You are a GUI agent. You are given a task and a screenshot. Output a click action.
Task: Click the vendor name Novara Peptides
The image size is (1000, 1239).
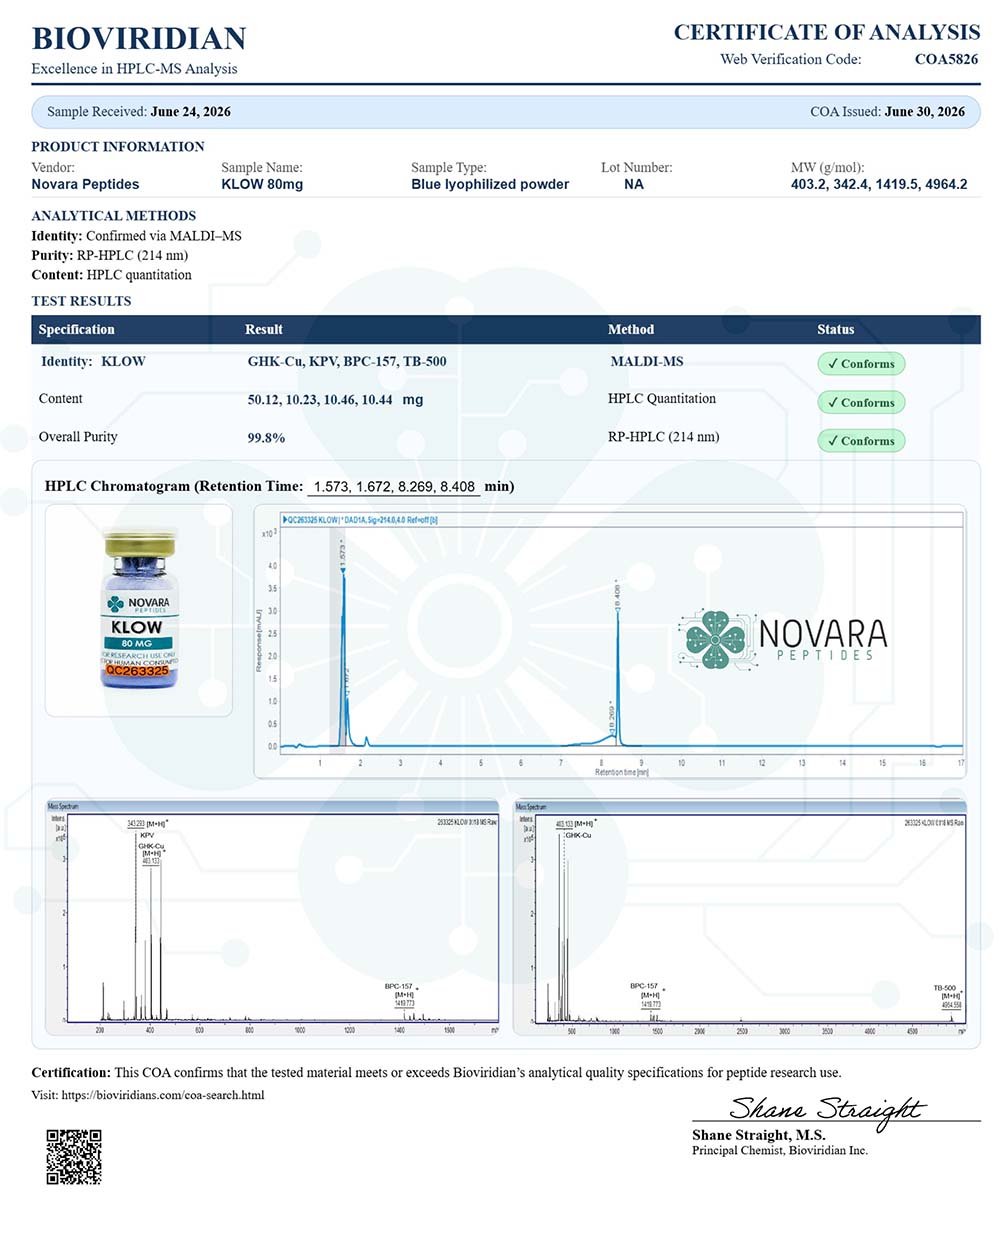[x=85, y=185]
